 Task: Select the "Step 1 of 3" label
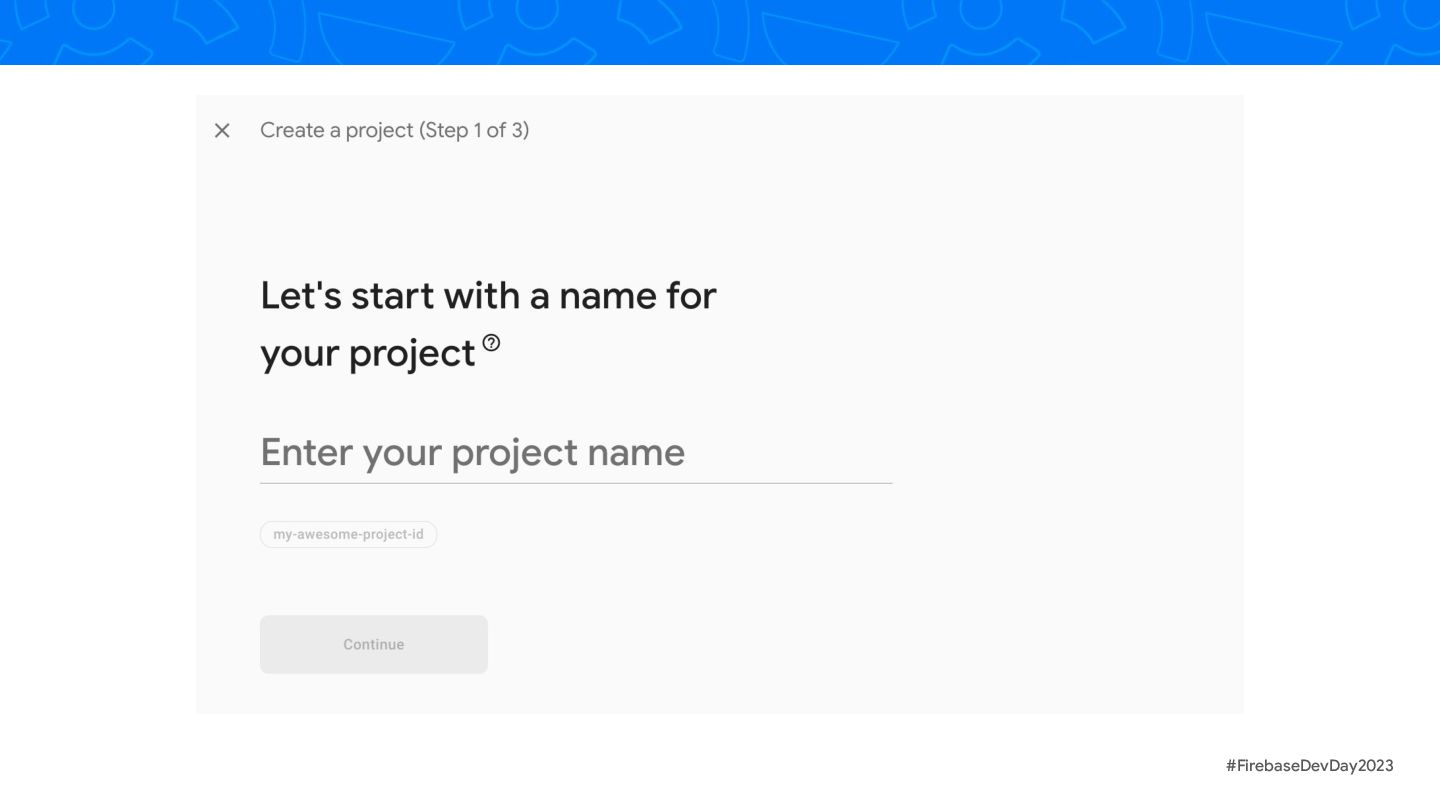click(474, 130)
